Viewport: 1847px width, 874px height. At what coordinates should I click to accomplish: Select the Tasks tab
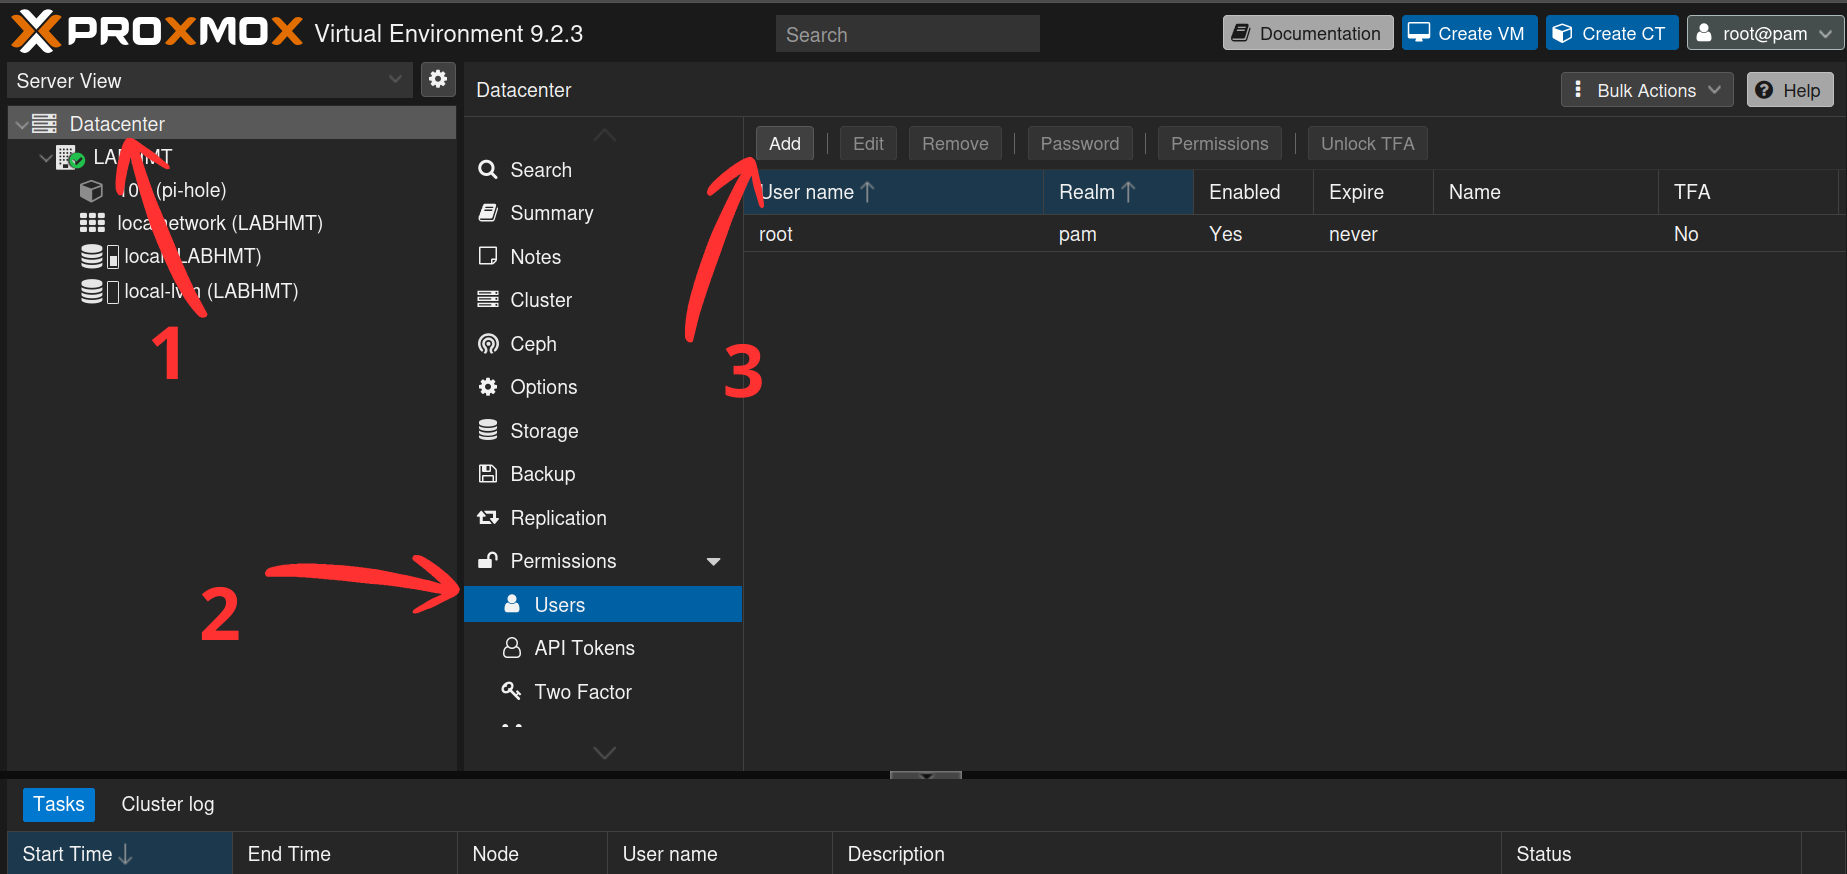(59, 804)
